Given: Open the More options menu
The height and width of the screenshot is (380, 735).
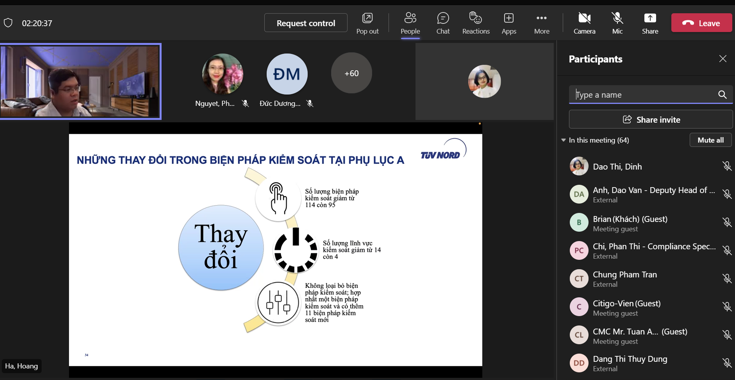Looking at the screenshot, I should [541, 23].
